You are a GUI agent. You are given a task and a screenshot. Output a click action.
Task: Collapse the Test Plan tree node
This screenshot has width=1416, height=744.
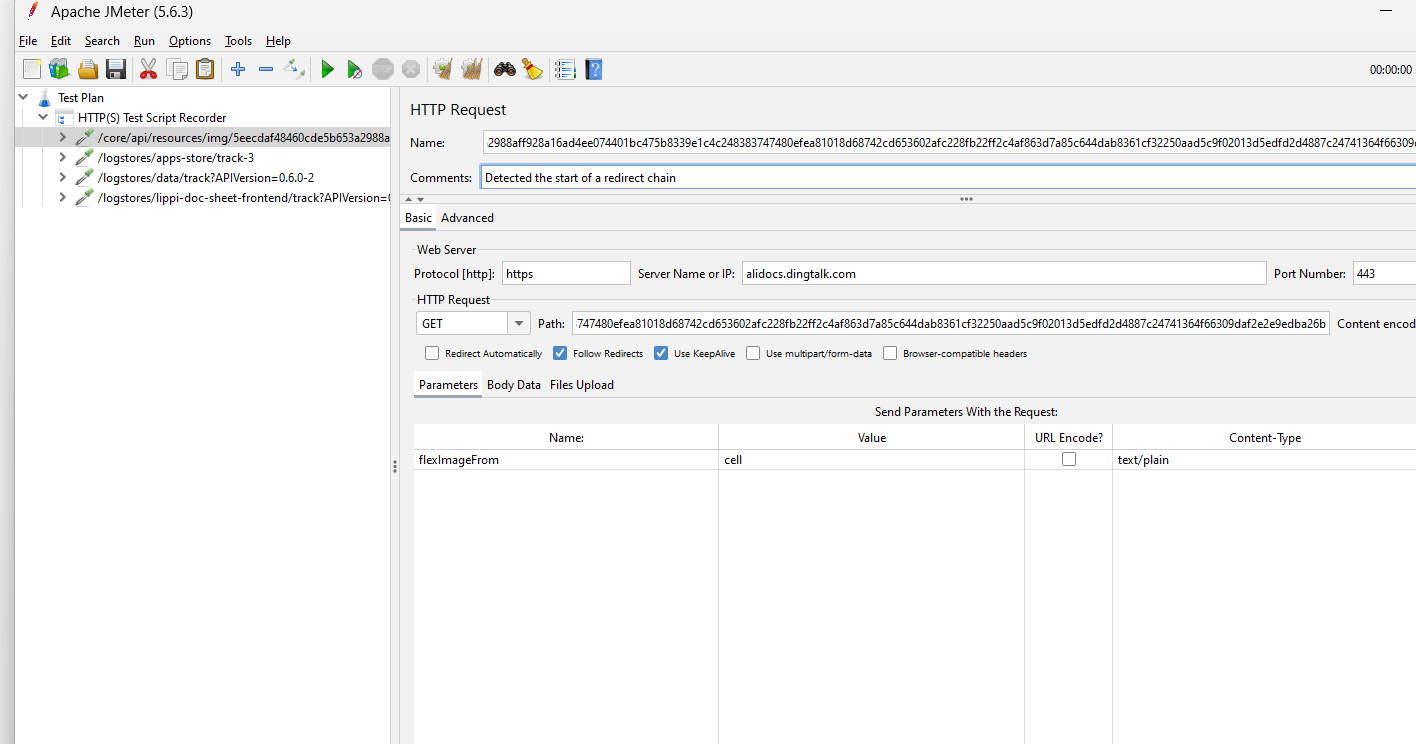(x=23, y=98)
